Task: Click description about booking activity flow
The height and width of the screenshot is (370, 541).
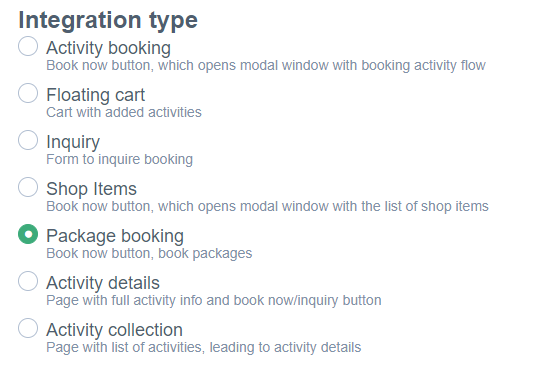Action: (266, 65)
